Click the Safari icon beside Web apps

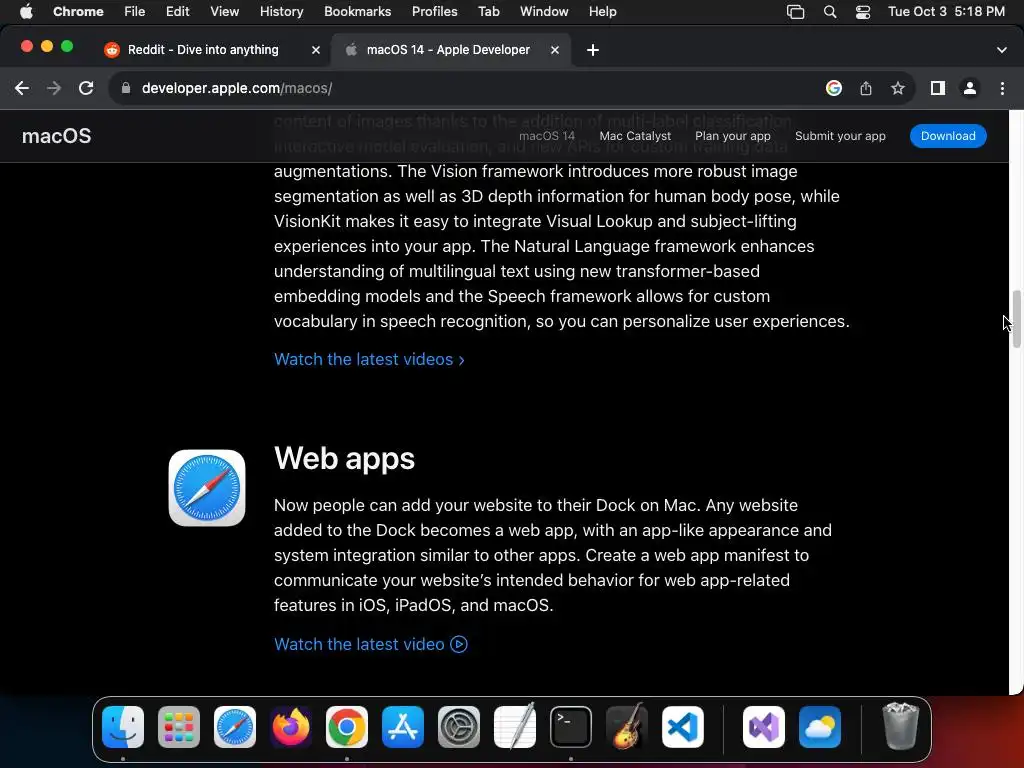(x=207, y=488)
